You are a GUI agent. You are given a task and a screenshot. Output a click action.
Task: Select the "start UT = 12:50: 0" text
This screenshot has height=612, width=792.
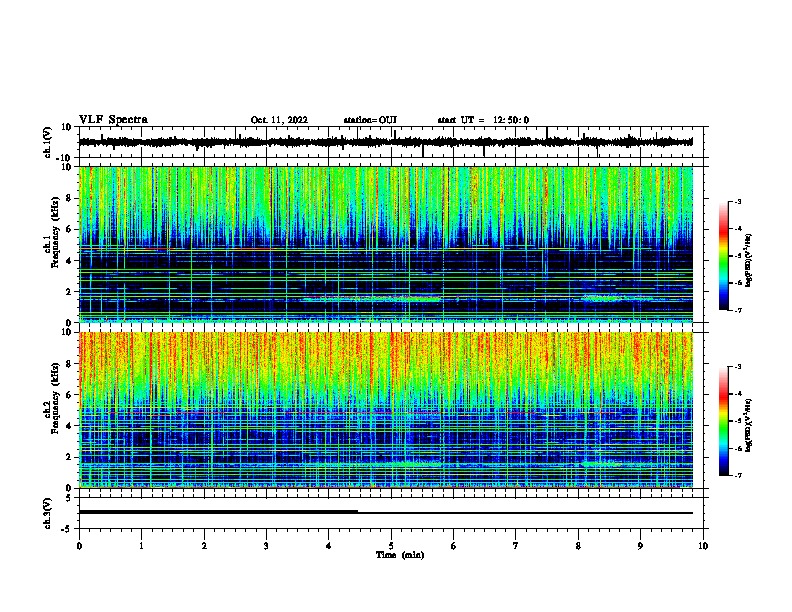483,120
